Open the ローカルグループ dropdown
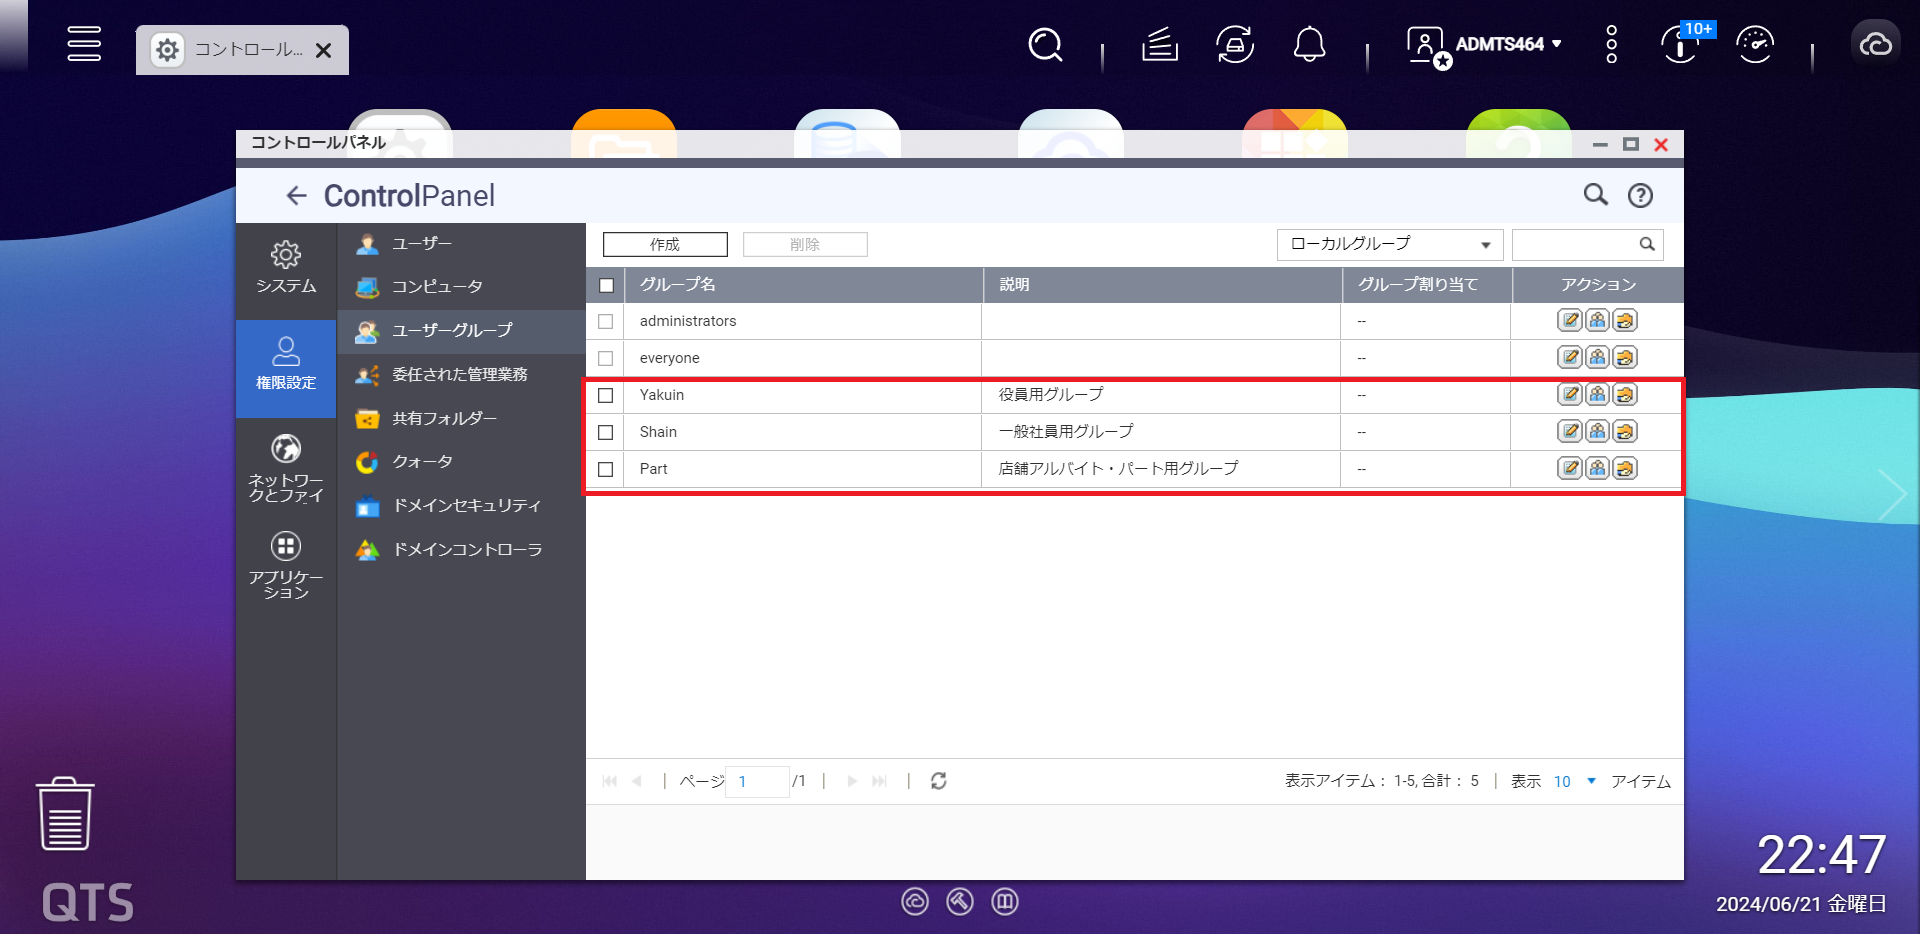 [x=1390, y=245]
